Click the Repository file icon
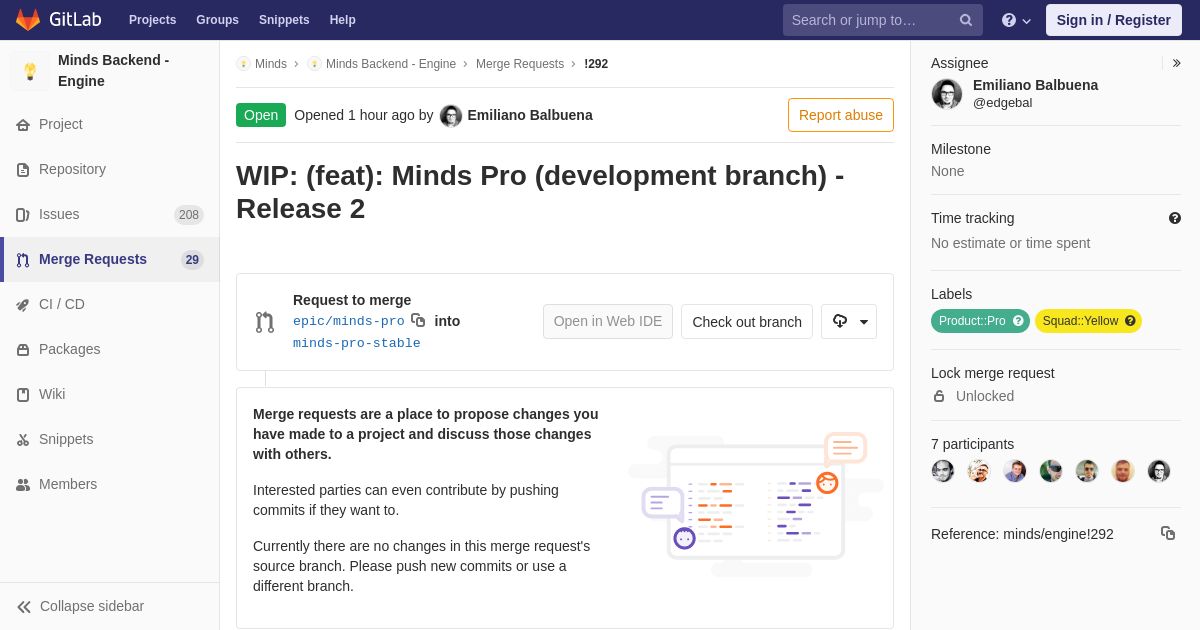 click(x=23, y=170)
